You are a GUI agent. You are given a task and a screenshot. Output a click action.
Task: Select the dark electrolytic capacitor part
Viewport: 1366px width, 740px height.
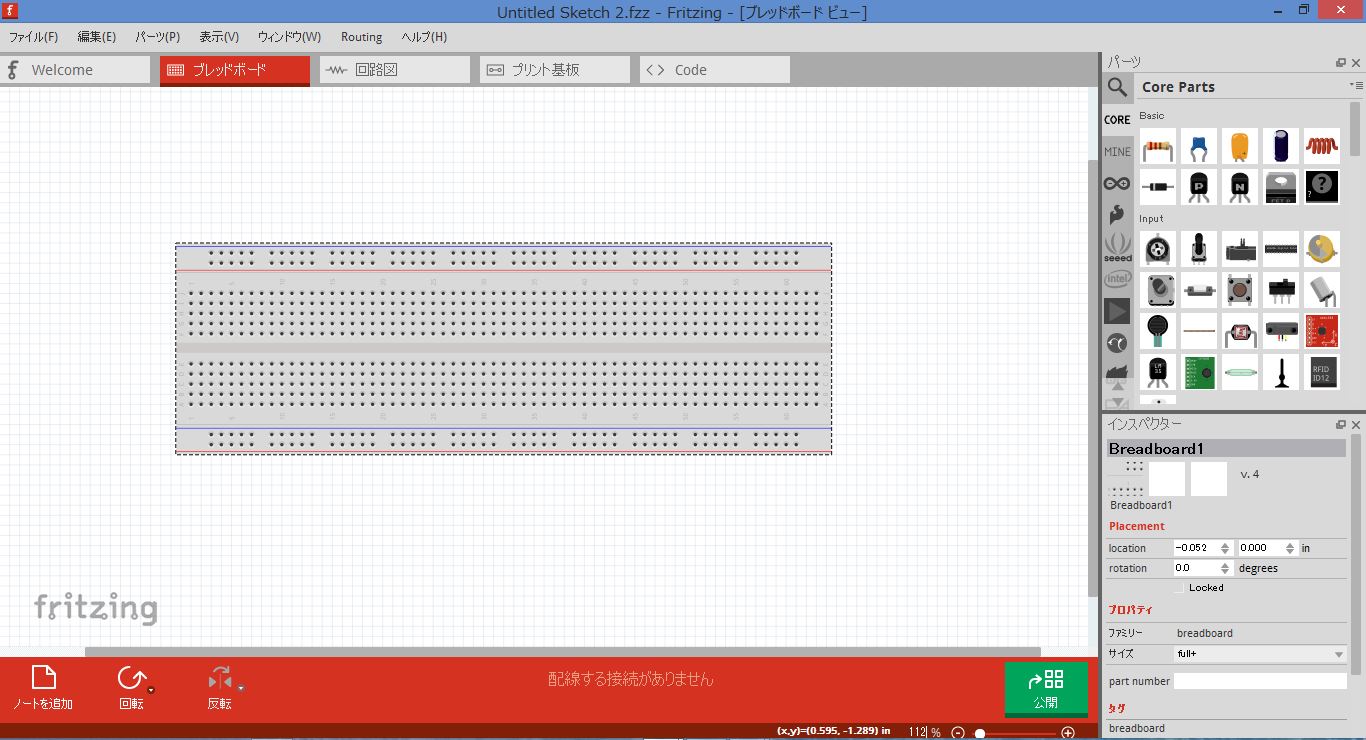click(1281, 146)
